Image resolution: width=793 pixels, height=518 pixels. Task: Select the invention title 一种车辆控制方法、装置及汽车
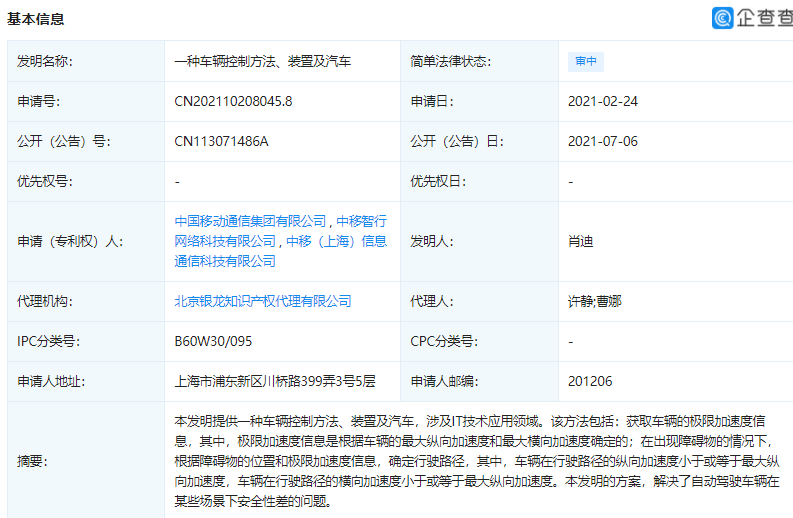point(262,61)
